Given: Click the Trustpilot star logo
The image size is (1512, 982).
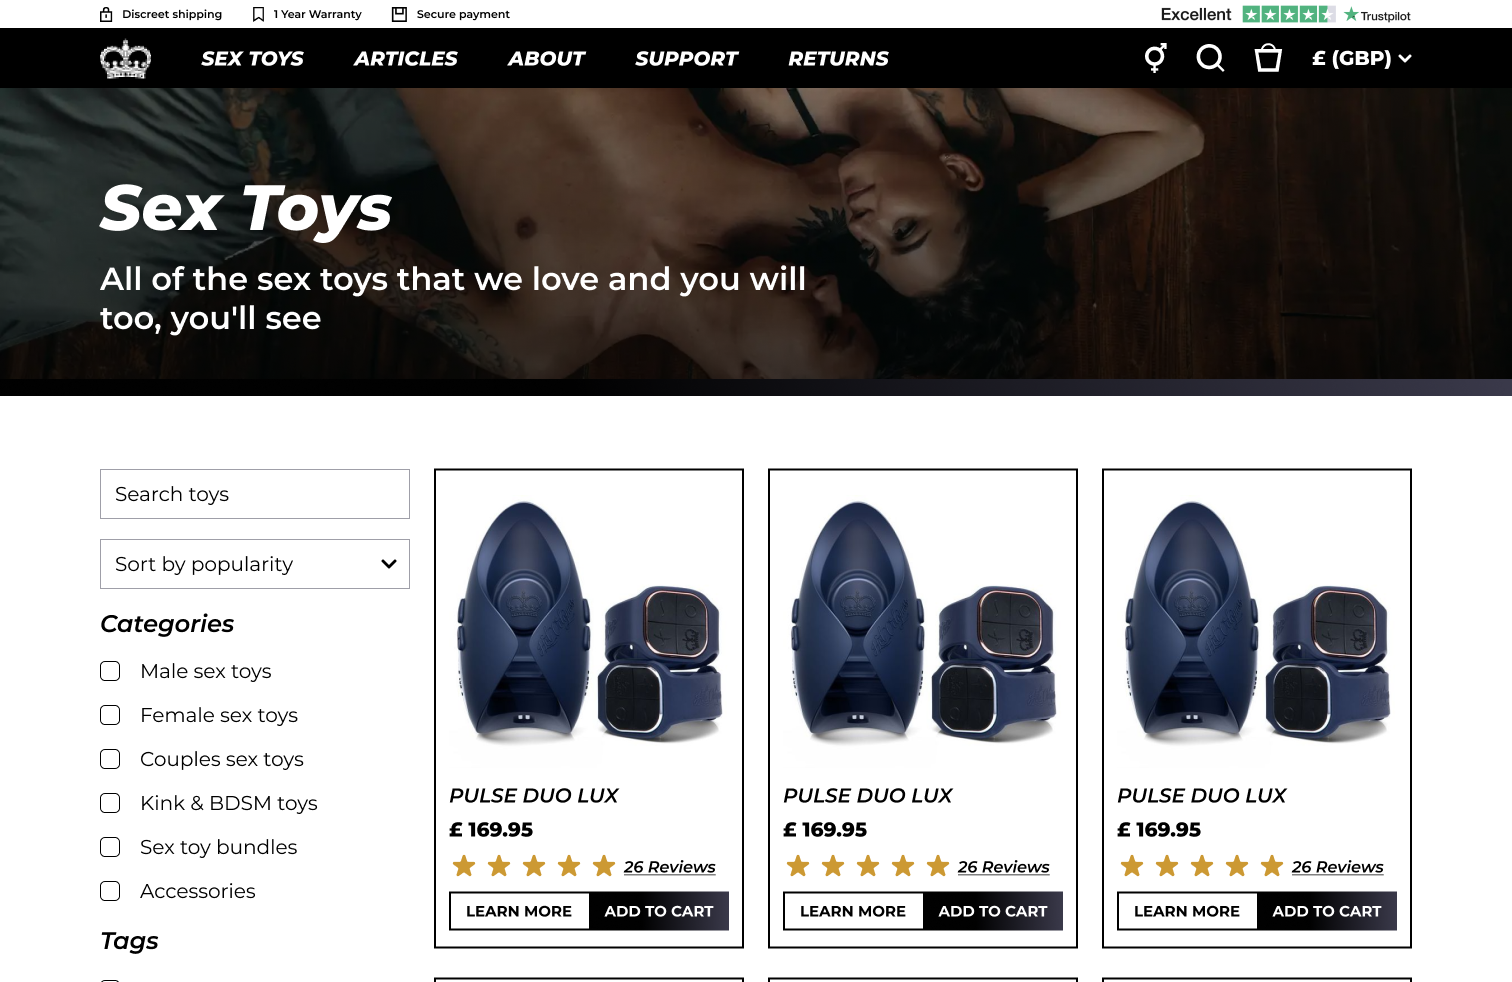Looking at the screenshot, I should (1352, 15).
